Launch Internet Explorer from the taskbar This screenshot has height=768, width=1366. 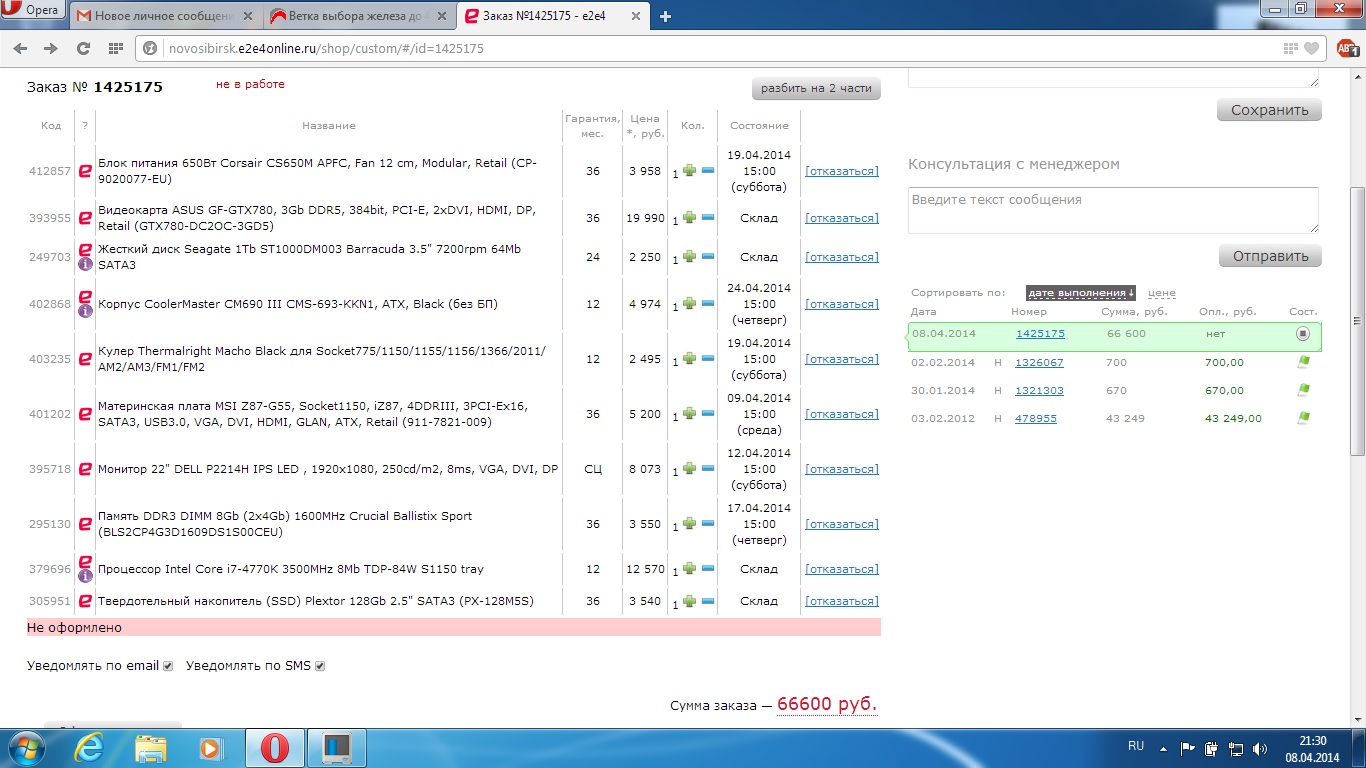pos(88,747)
